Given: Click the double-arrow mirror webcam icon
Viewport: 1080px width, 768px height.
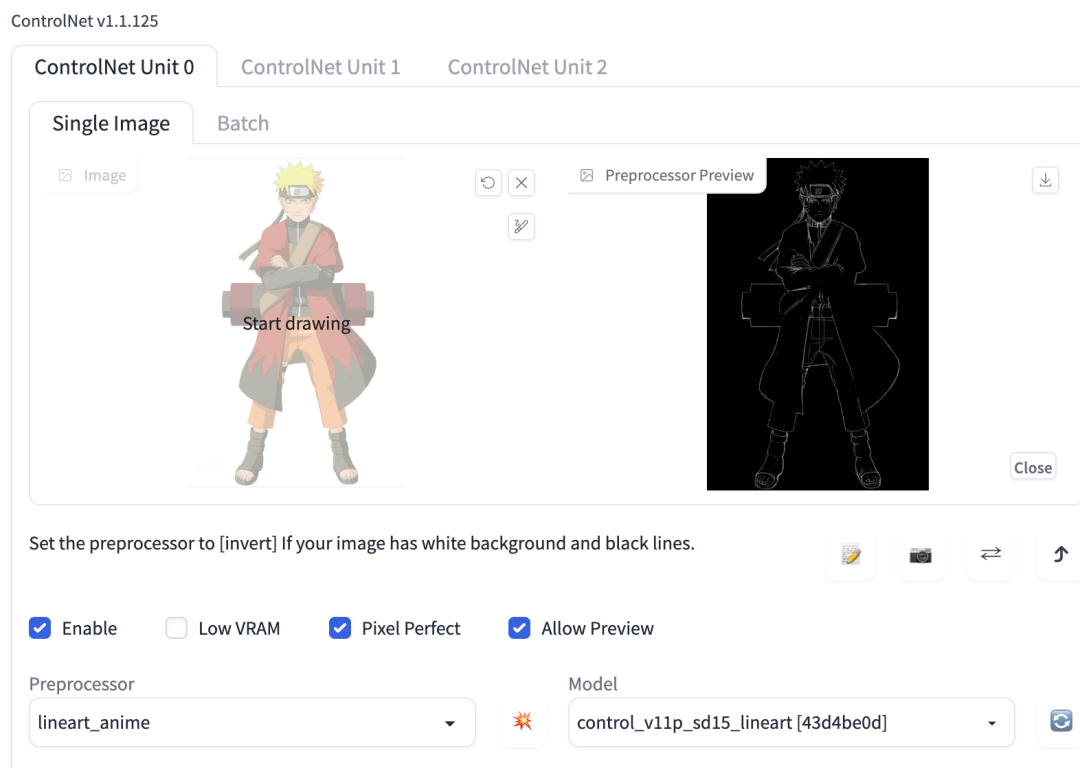Looking at the screenshot, I should click(x=990, y=554).
